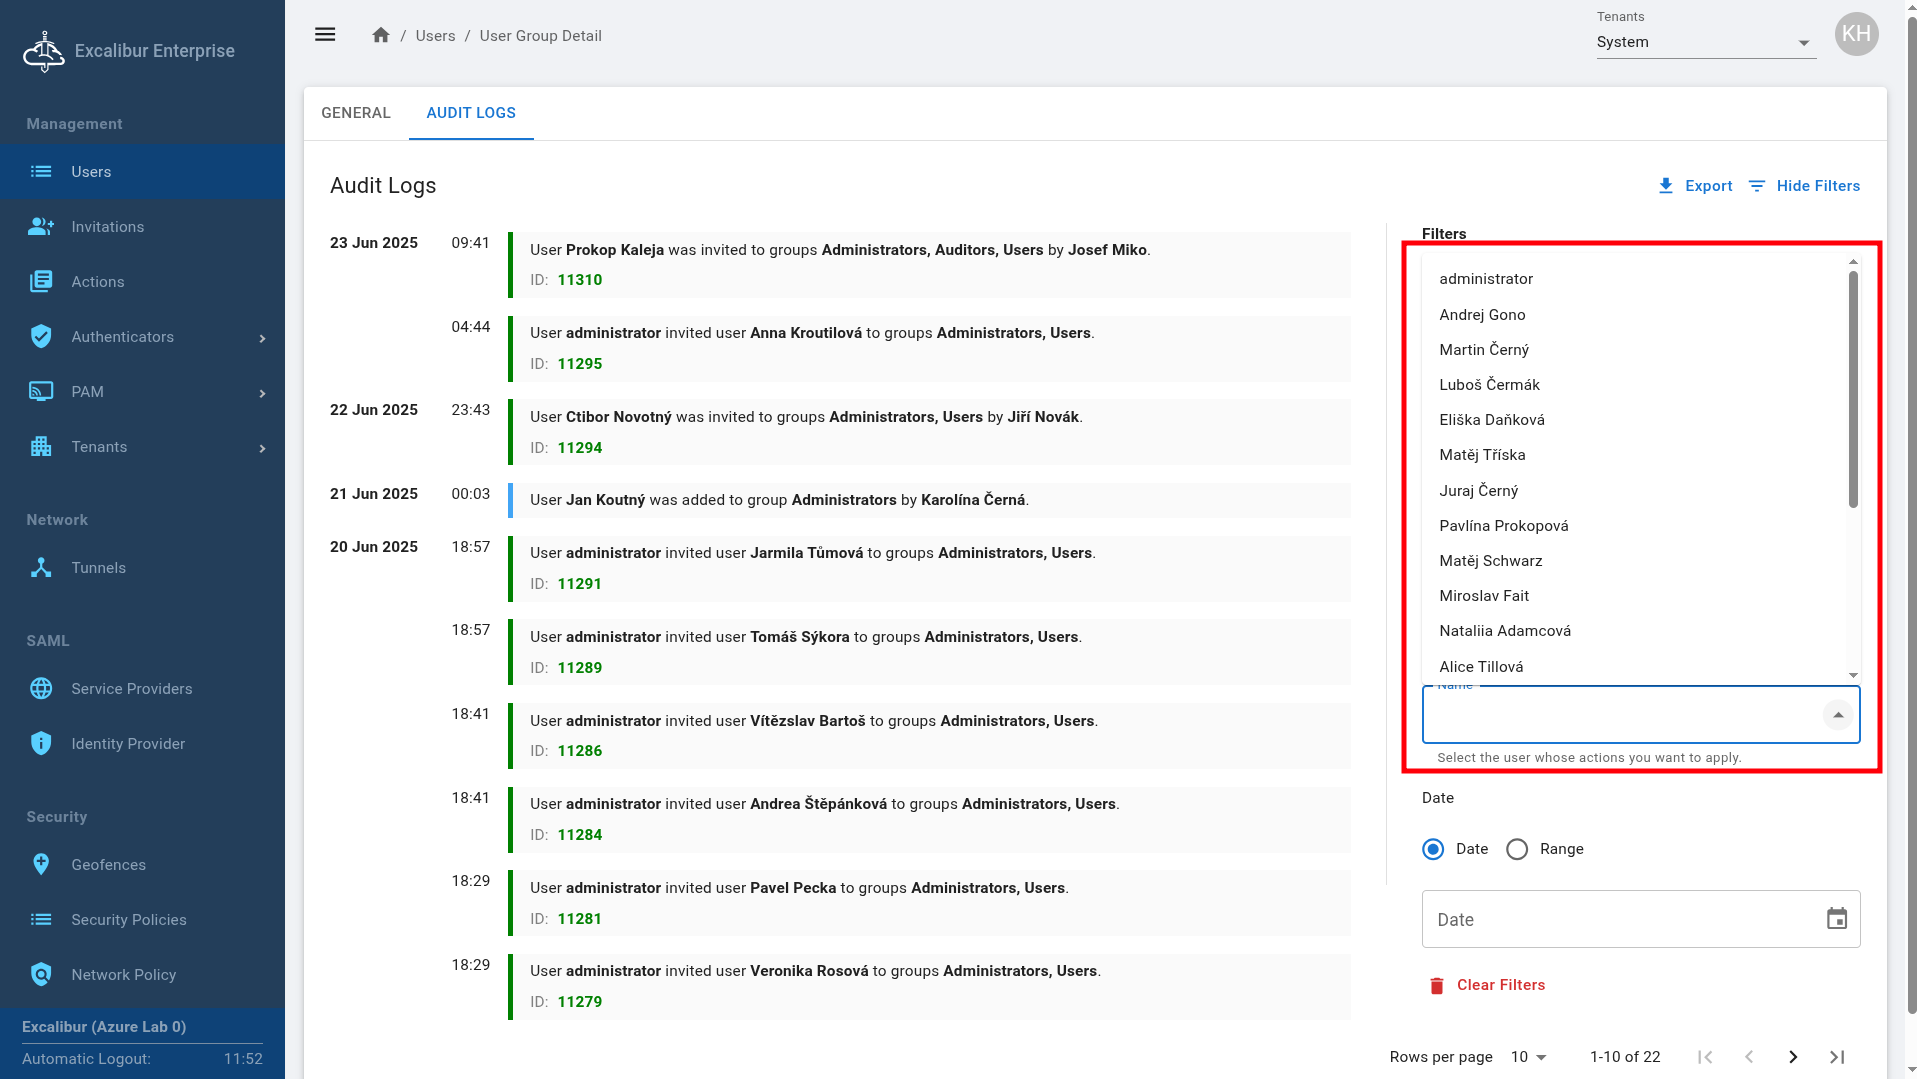Viewport: 1917px width, 1079px height.
Task: Select the Date radio option
Action: pos(1433,849)
